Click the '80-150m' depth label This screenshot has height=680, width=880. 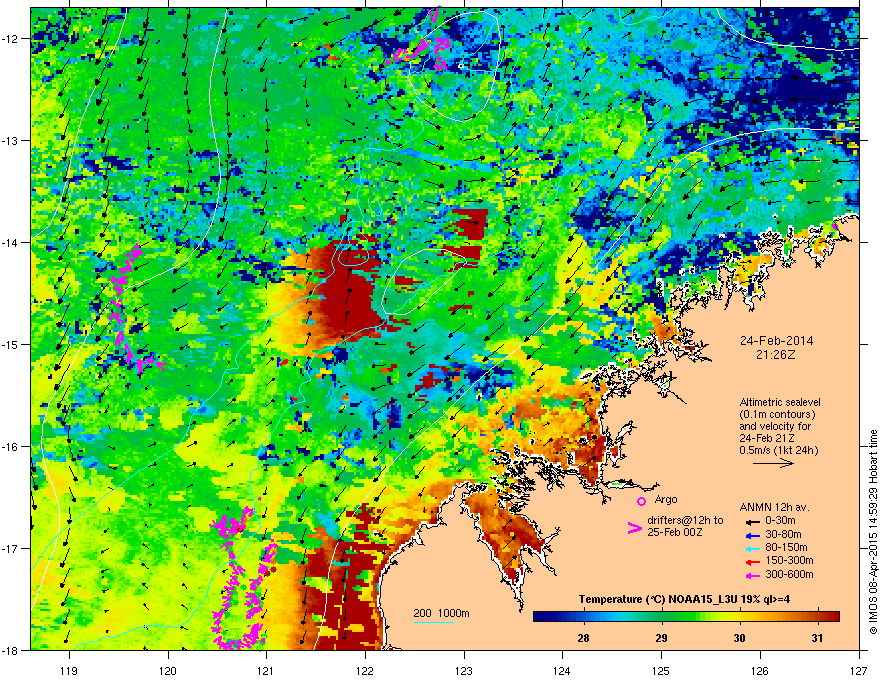pos(786,548)
